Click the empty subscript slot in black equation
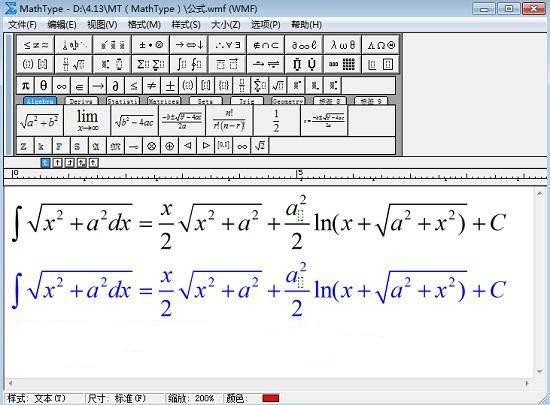 pyautogui.click(x=300, y=215)
